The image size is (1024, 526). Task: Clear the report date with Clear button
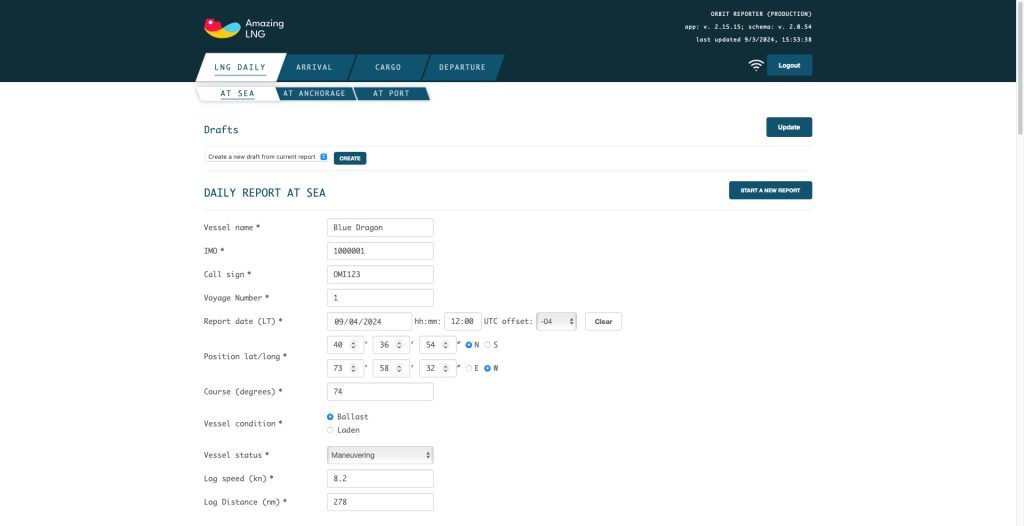click(603, 321)
